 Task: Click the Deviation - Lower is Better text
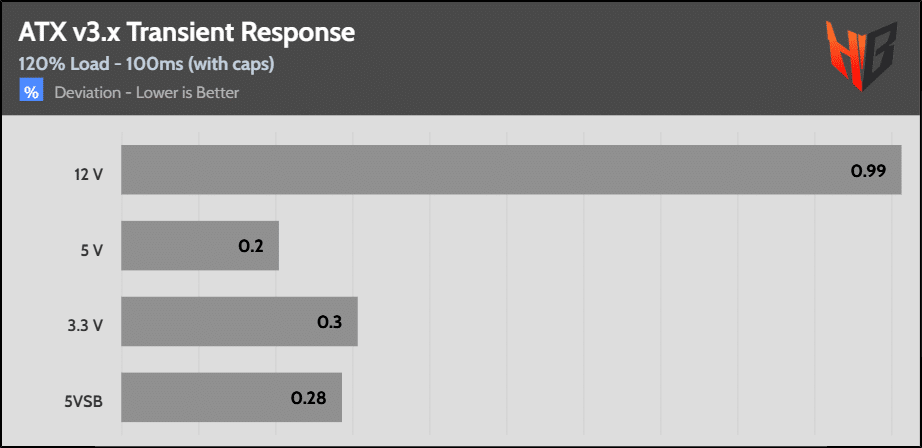(x=147, y=92)
